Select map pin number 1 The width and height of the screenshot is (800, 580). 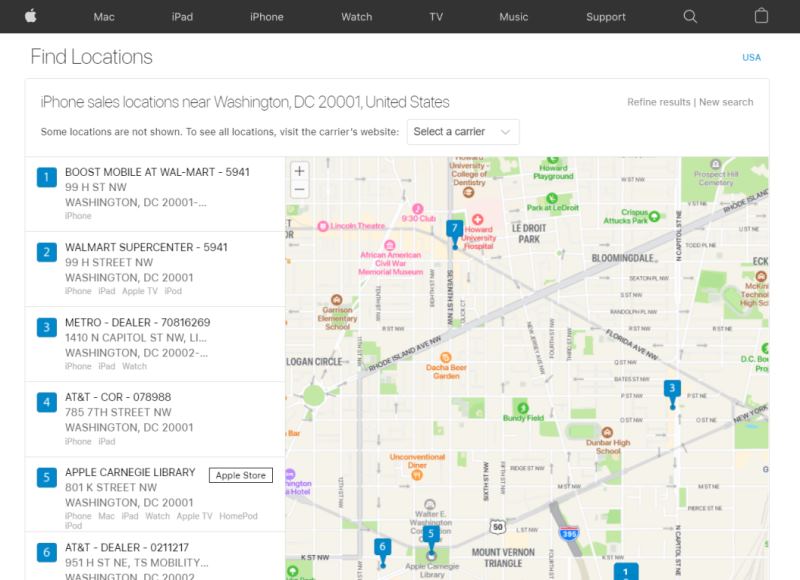click(626, 572)
